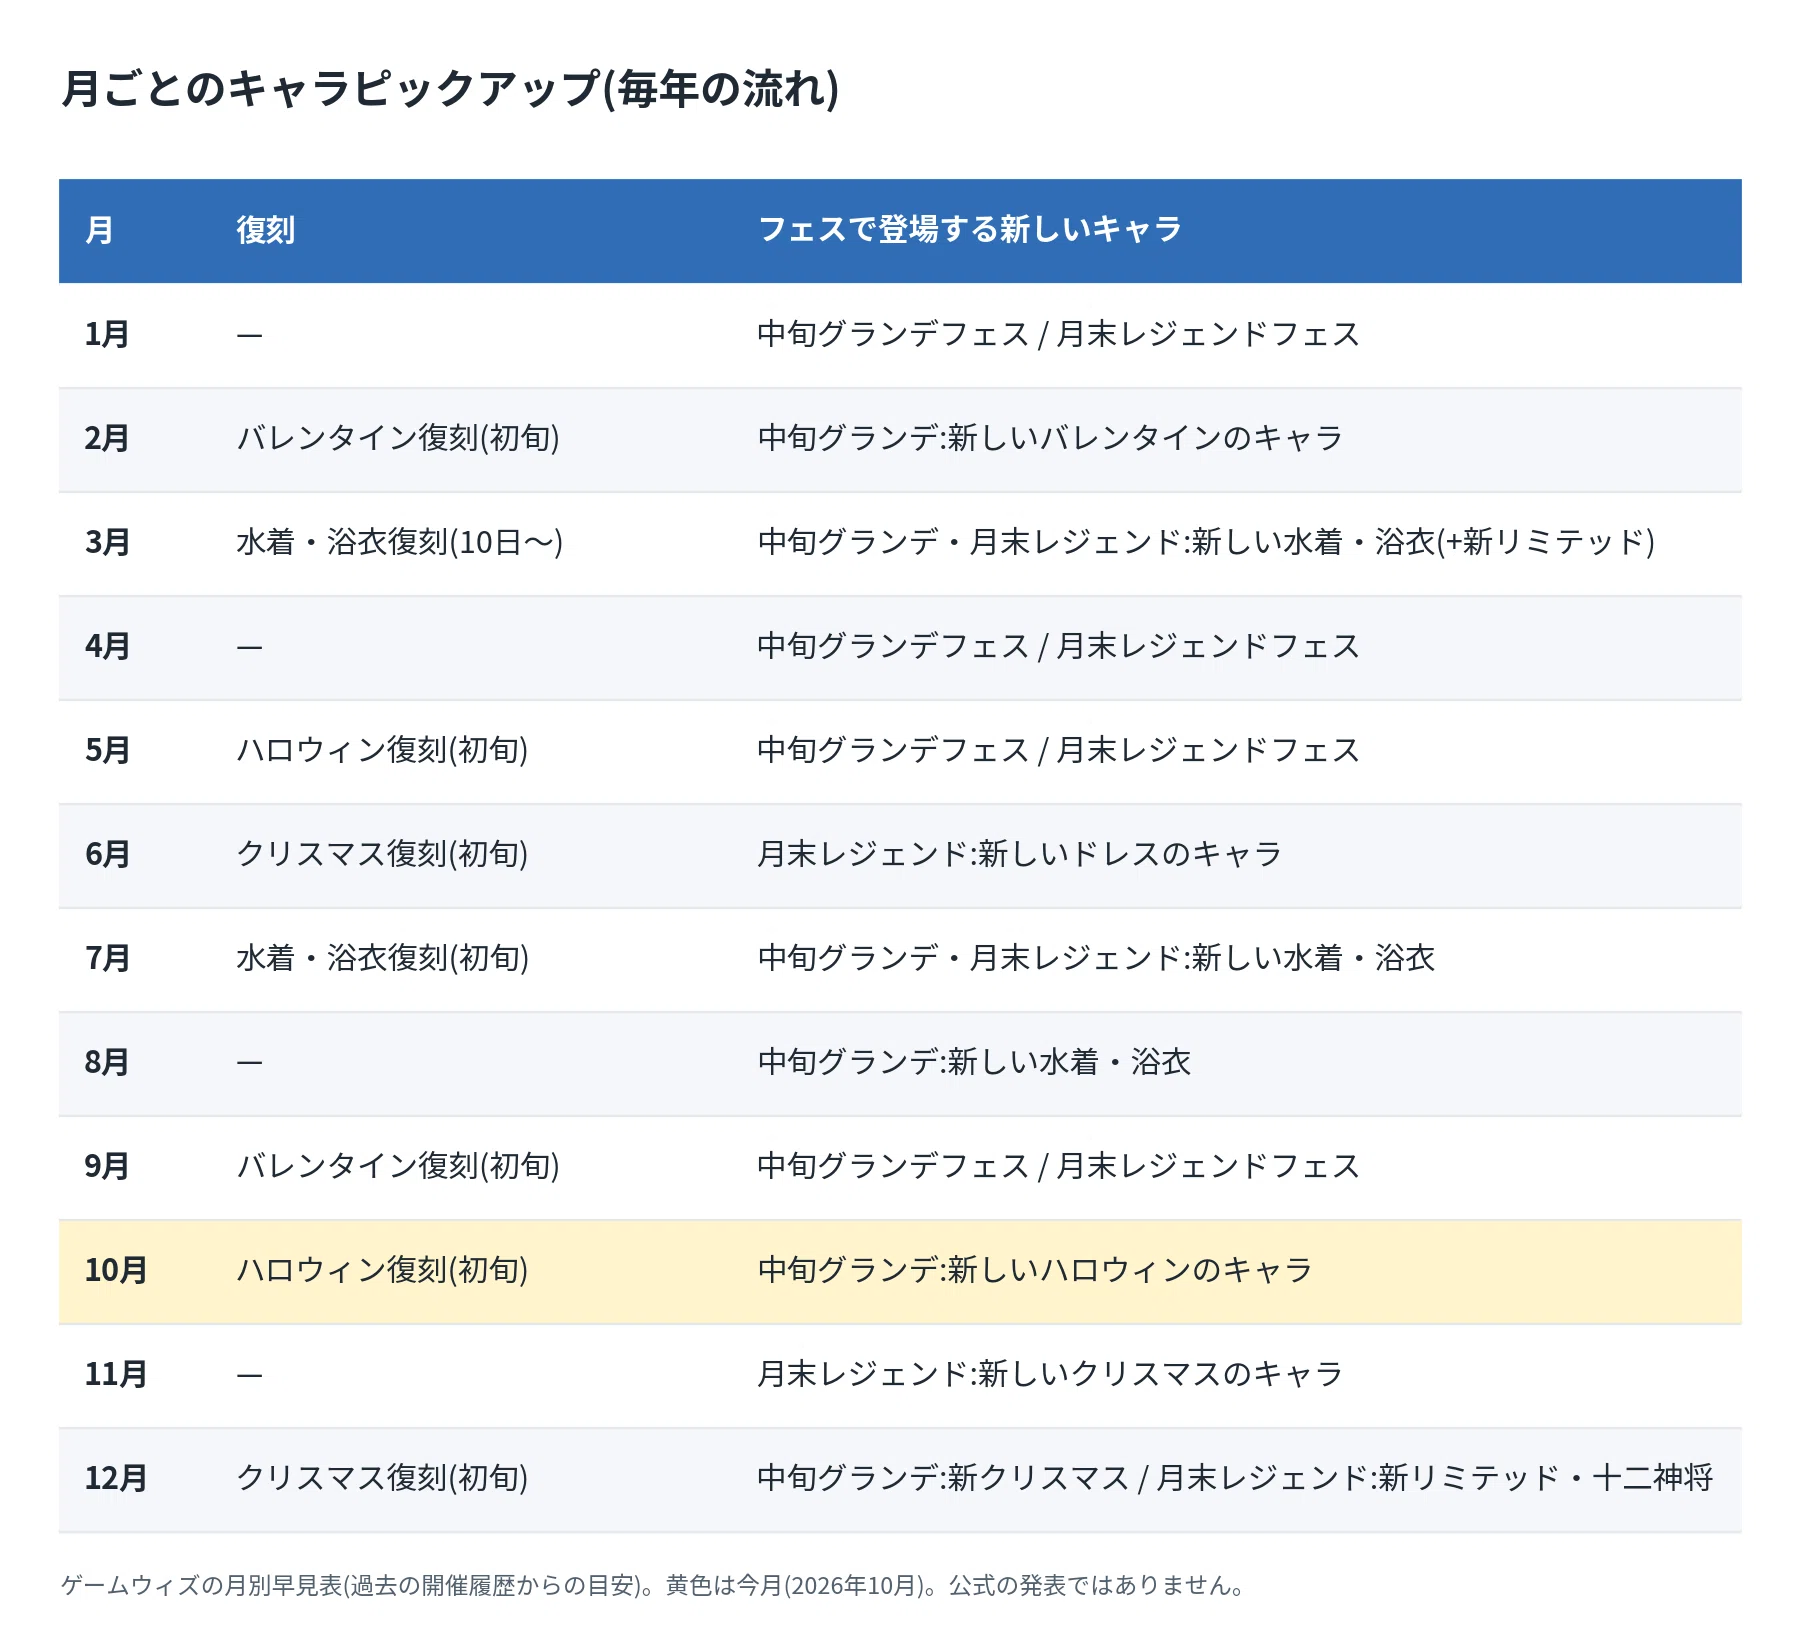Screen dimensions: 1800x1642
Task: Select the 9月 row label
Action: pos(107,1166)
